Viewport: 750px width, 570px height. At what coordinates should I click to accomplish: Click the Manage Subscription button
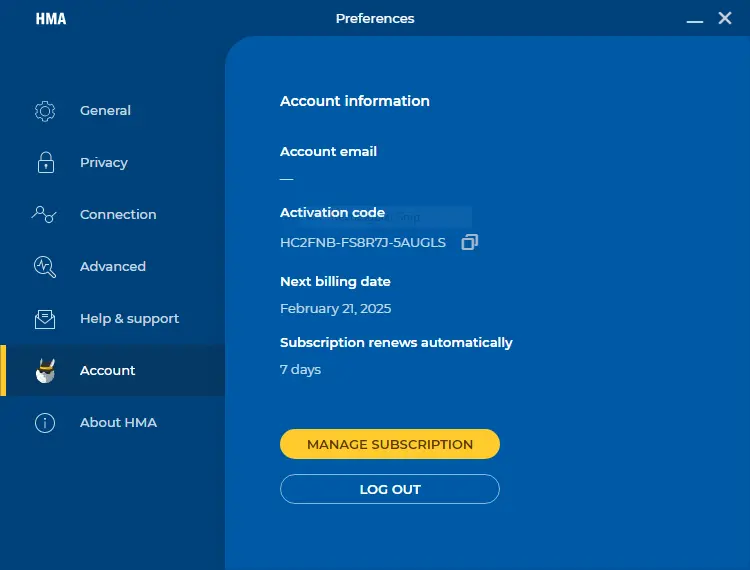(390, 444)
